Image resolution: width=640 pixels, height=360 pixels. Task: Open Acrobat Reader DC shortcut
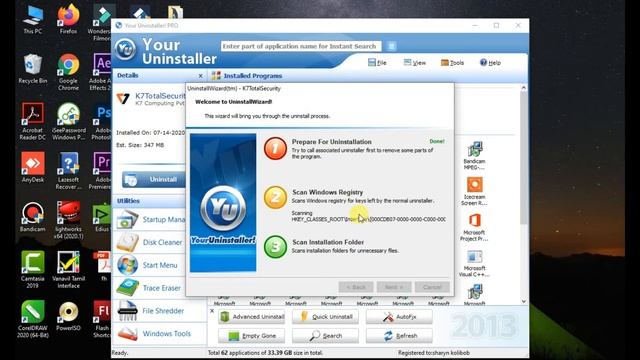33,122
